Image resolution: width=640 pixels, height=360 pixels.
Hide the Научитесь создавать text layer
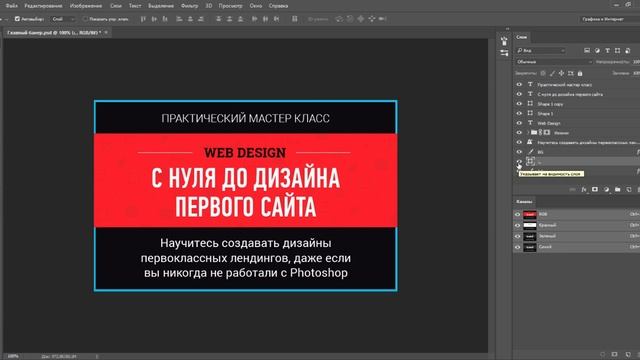519,142
